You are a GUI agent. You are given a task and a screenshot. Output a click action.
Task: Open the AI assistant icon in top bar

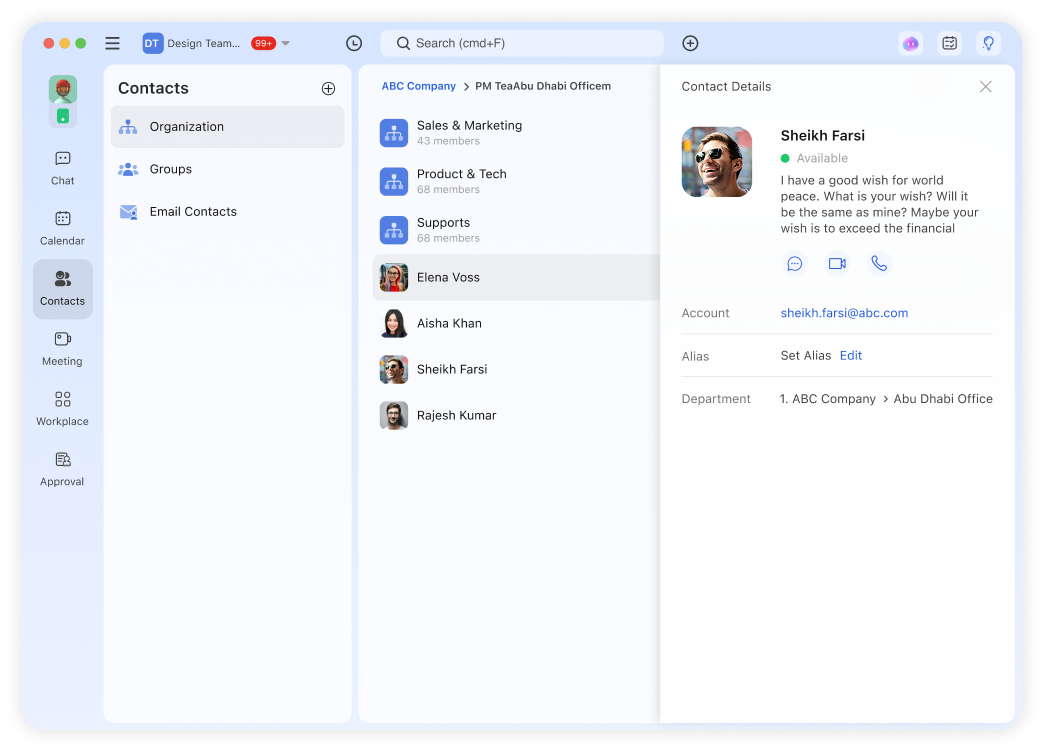910,43
